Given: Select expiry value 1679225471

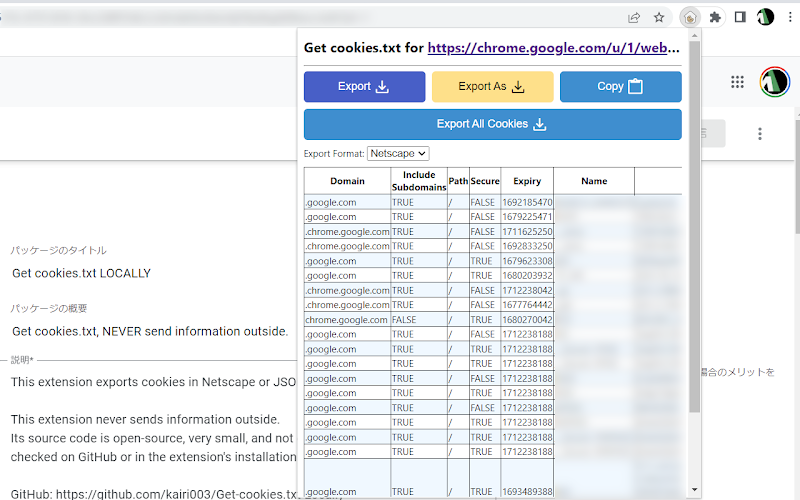Looking at the screenshot, I should (x=527, y=217).
